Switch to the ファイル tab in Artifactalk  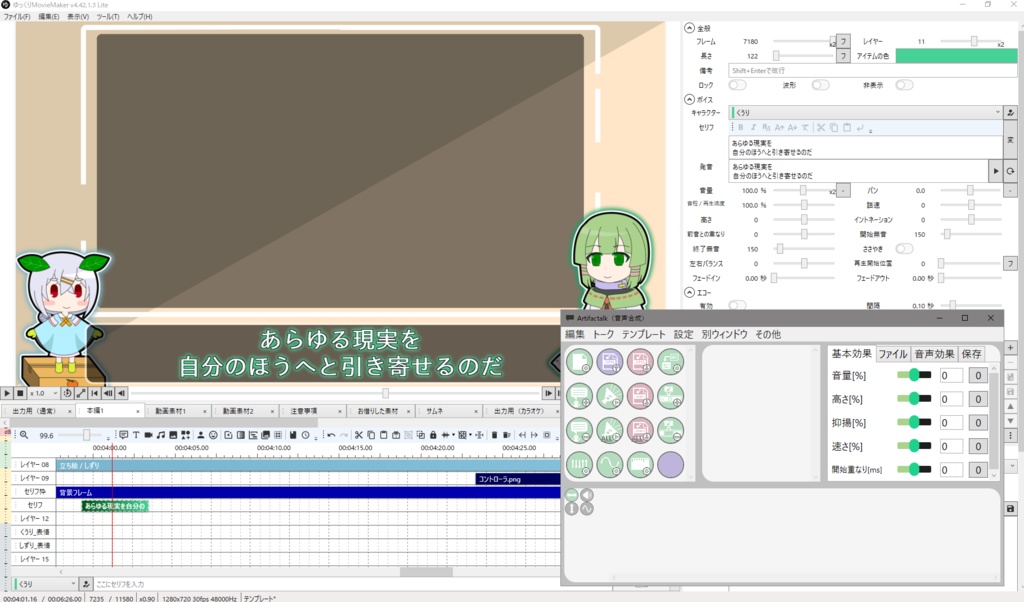(x=892, y=354)
